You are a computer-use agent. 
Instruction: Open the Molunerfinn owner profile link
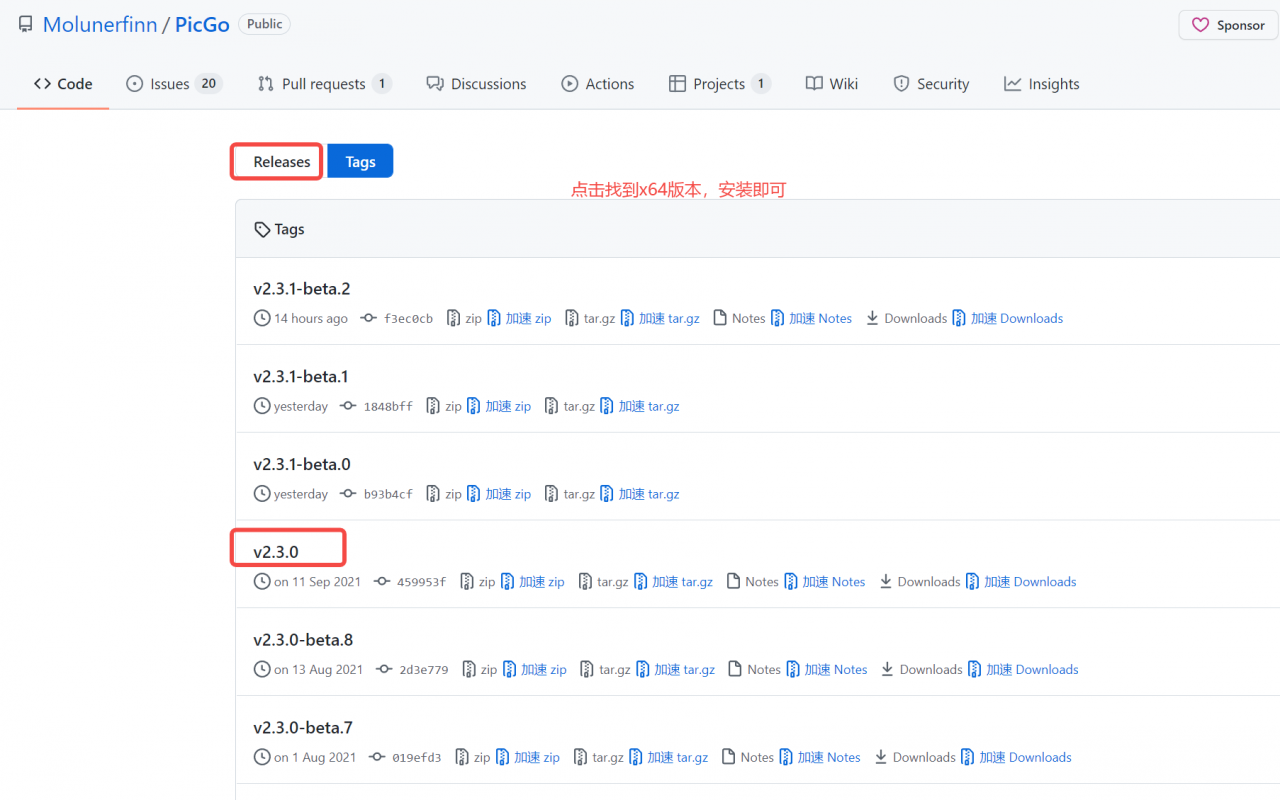pyautogui.click(x=100, y=25)
